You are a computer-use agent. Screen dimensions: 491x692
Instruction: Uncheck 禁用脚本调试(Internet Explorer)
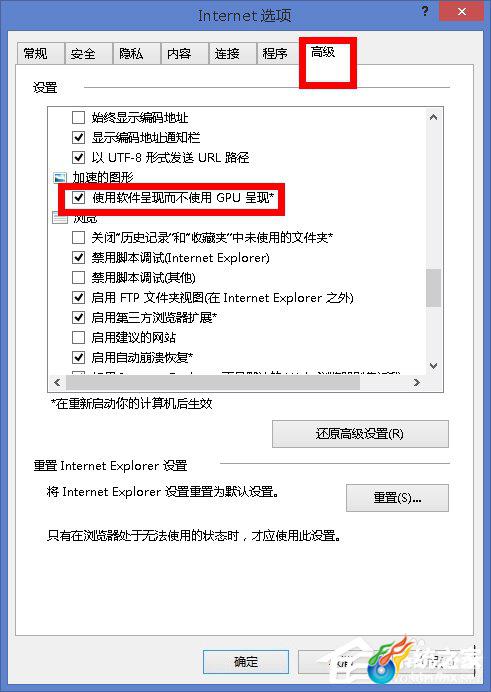[78, 257]
